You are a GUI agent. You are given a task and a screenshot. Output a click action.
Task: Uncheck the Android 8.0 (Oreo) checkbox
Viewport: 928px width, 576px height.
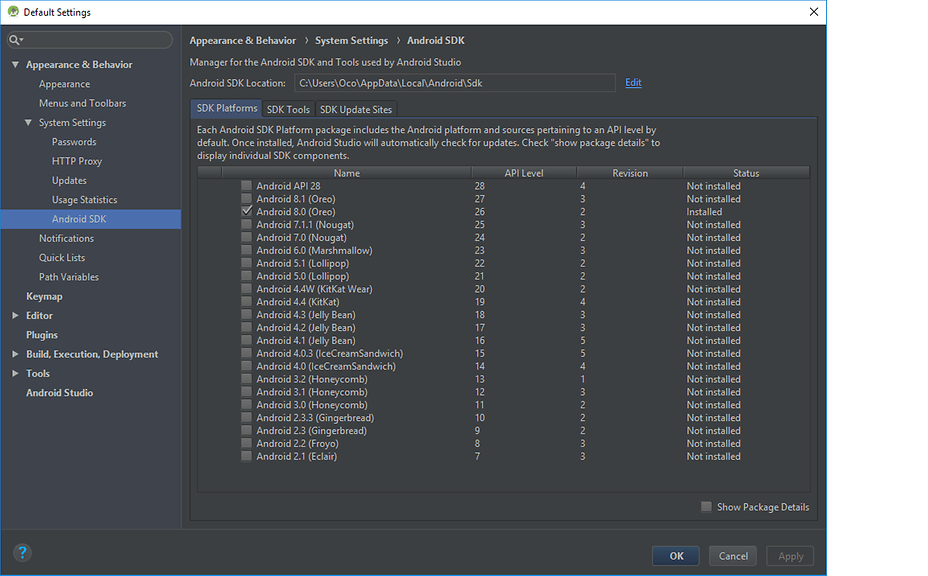coord(246,211)
